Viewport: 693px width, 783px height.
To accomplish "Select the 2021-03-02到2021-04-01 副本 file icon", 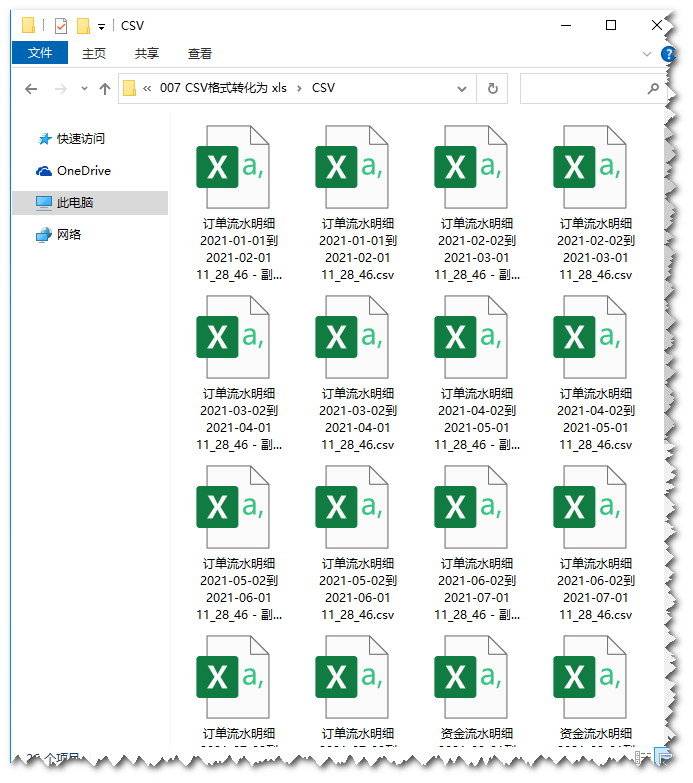I will click(x=233, y=337).
